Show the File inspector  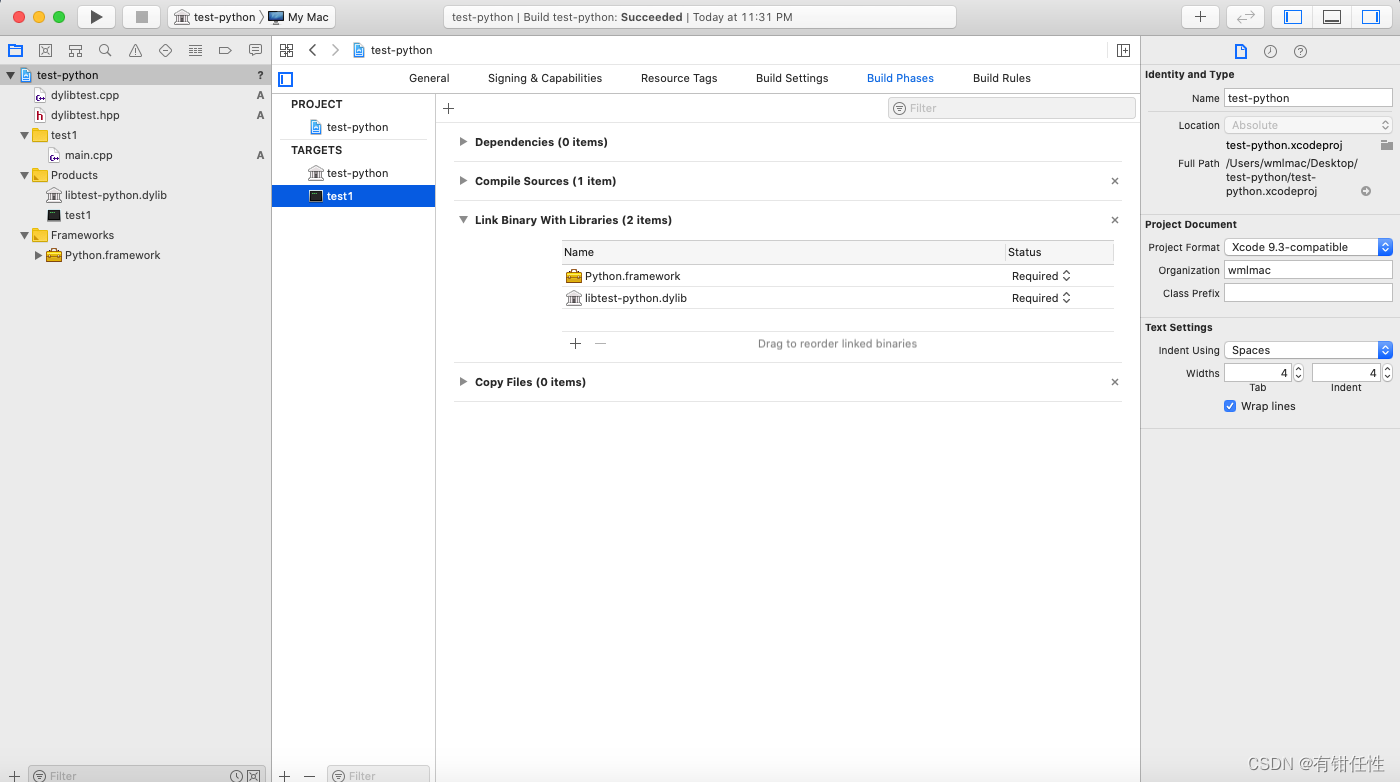tap(1240, 51)
